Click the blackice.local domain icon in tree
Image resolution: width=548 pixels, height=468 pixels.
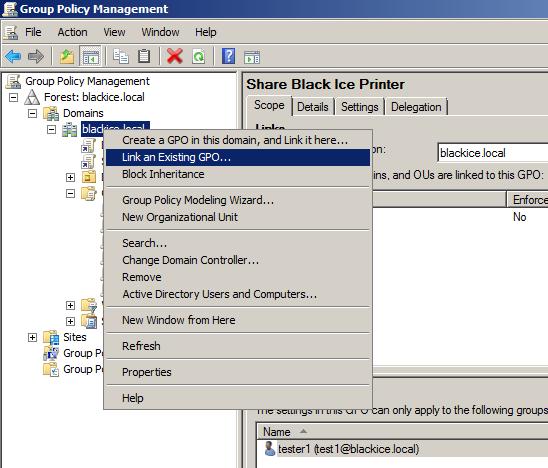(x=70, y=130)
